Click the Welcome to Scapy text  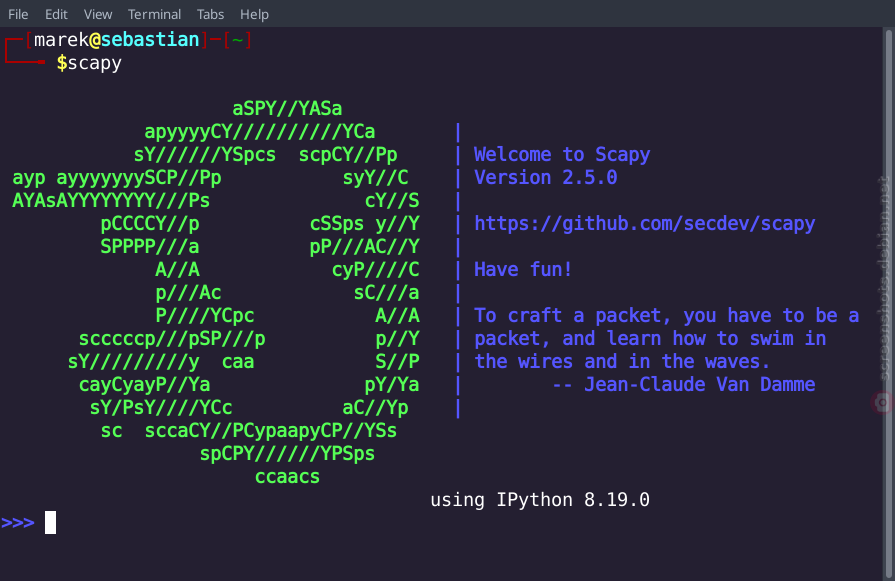click(x=562, y=155)
